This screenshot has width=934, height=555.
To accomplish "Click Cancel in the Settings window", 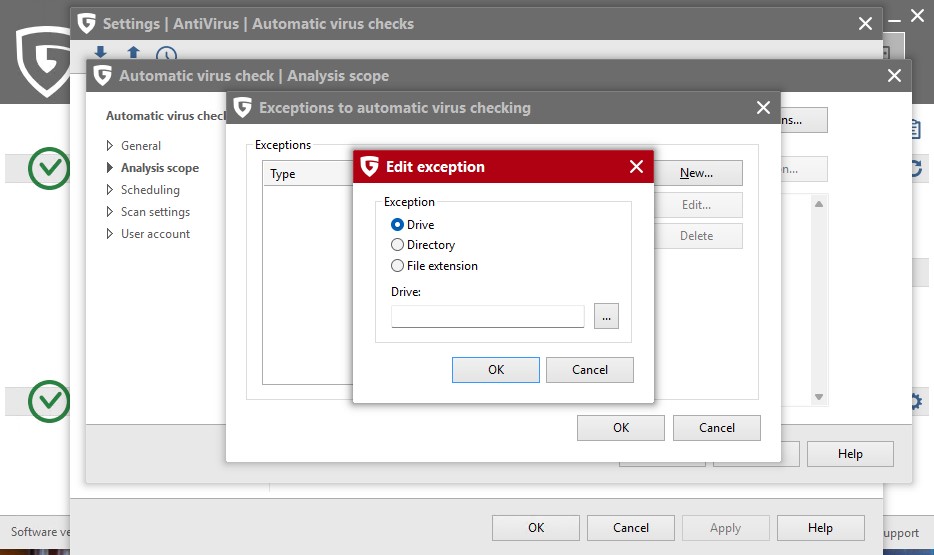I will [631, 528].
